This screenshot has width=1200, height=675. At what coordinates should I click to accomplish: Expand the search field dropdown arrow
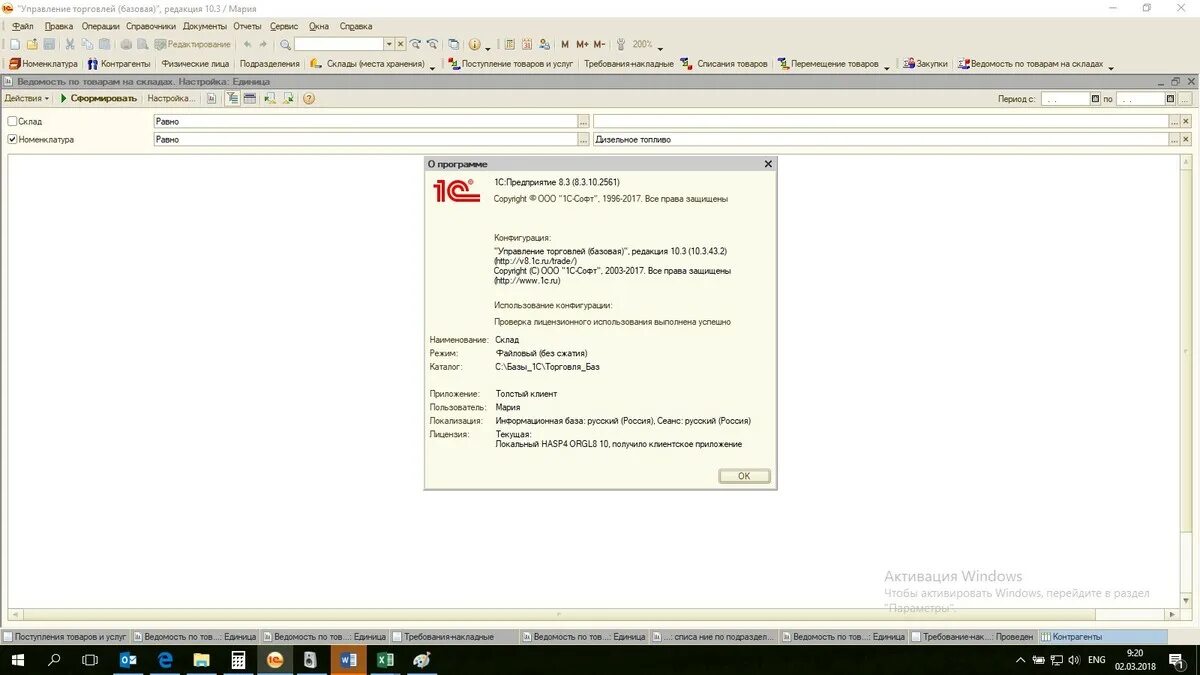click(x=389, y=44)
